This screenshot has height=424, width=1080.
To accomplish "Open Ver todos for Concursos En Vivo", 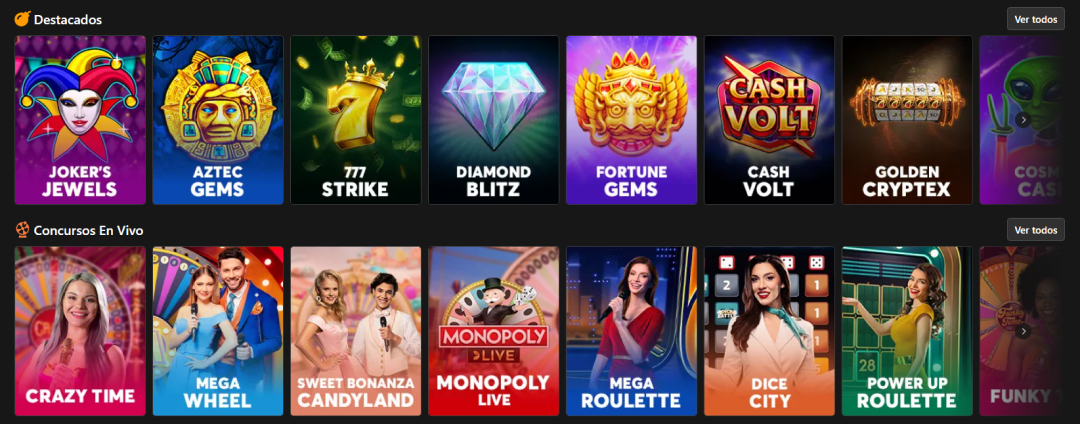I will click(x=1035, y=230).
